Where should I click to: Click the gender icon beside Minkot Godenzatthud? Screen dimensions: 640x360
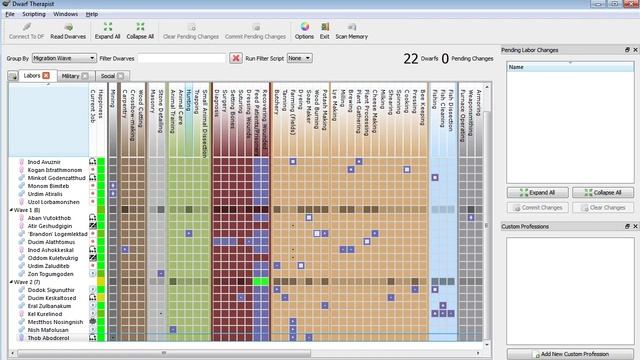[22, 178]
